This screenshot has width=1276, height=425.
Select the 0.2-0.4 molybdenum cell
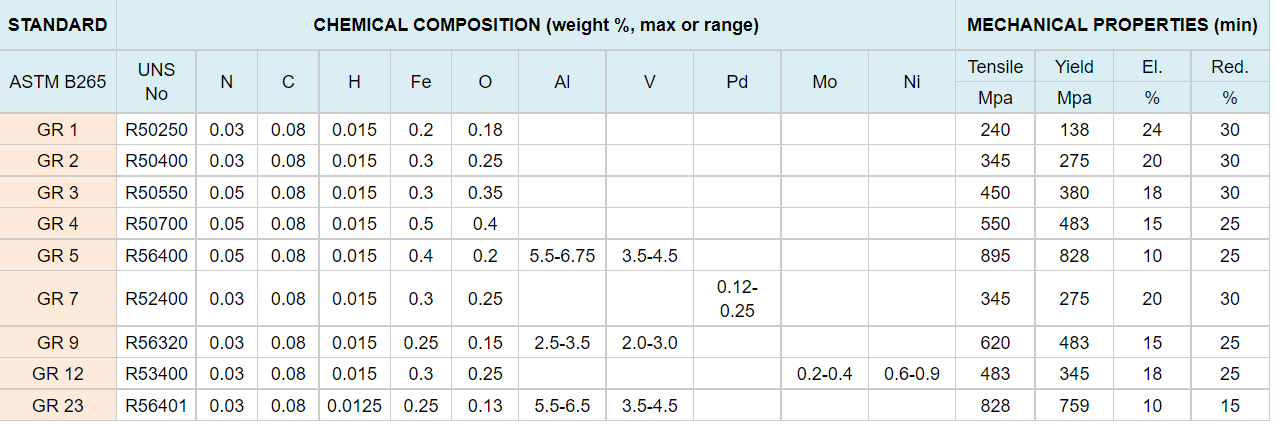[825, 374]
